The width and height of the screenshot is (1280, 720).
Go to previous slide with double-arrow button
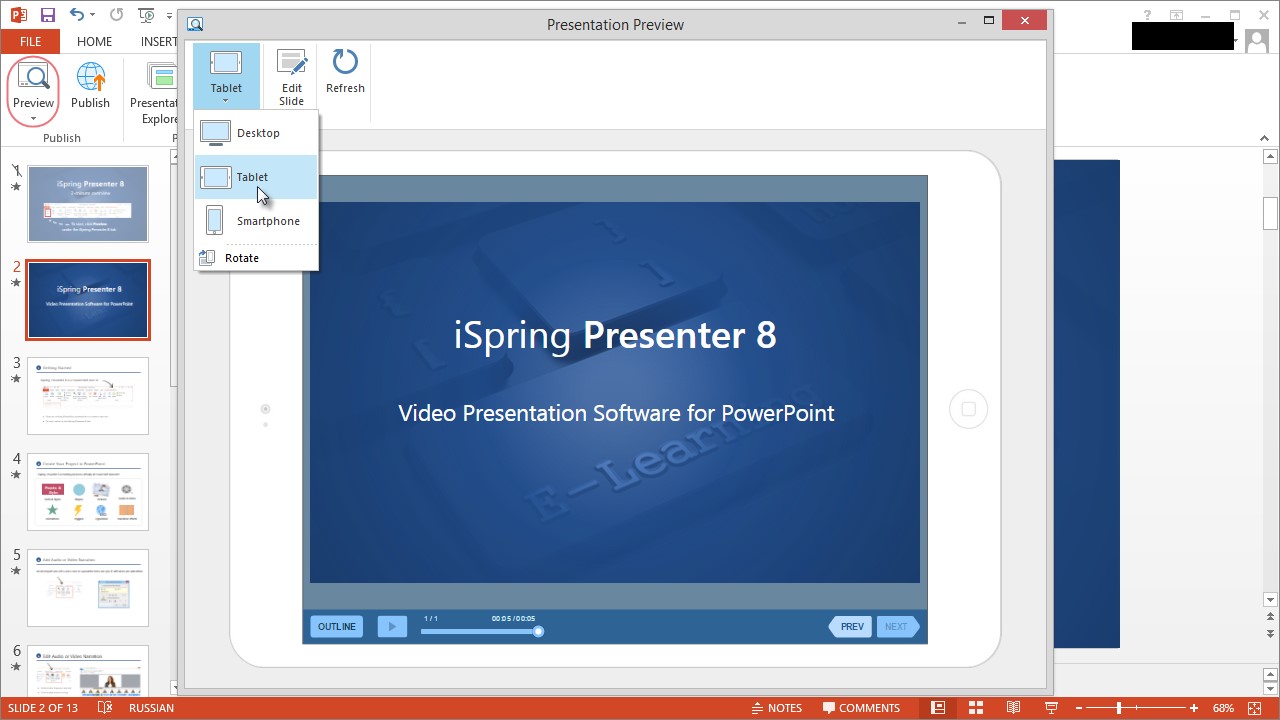coord(1271,617)
